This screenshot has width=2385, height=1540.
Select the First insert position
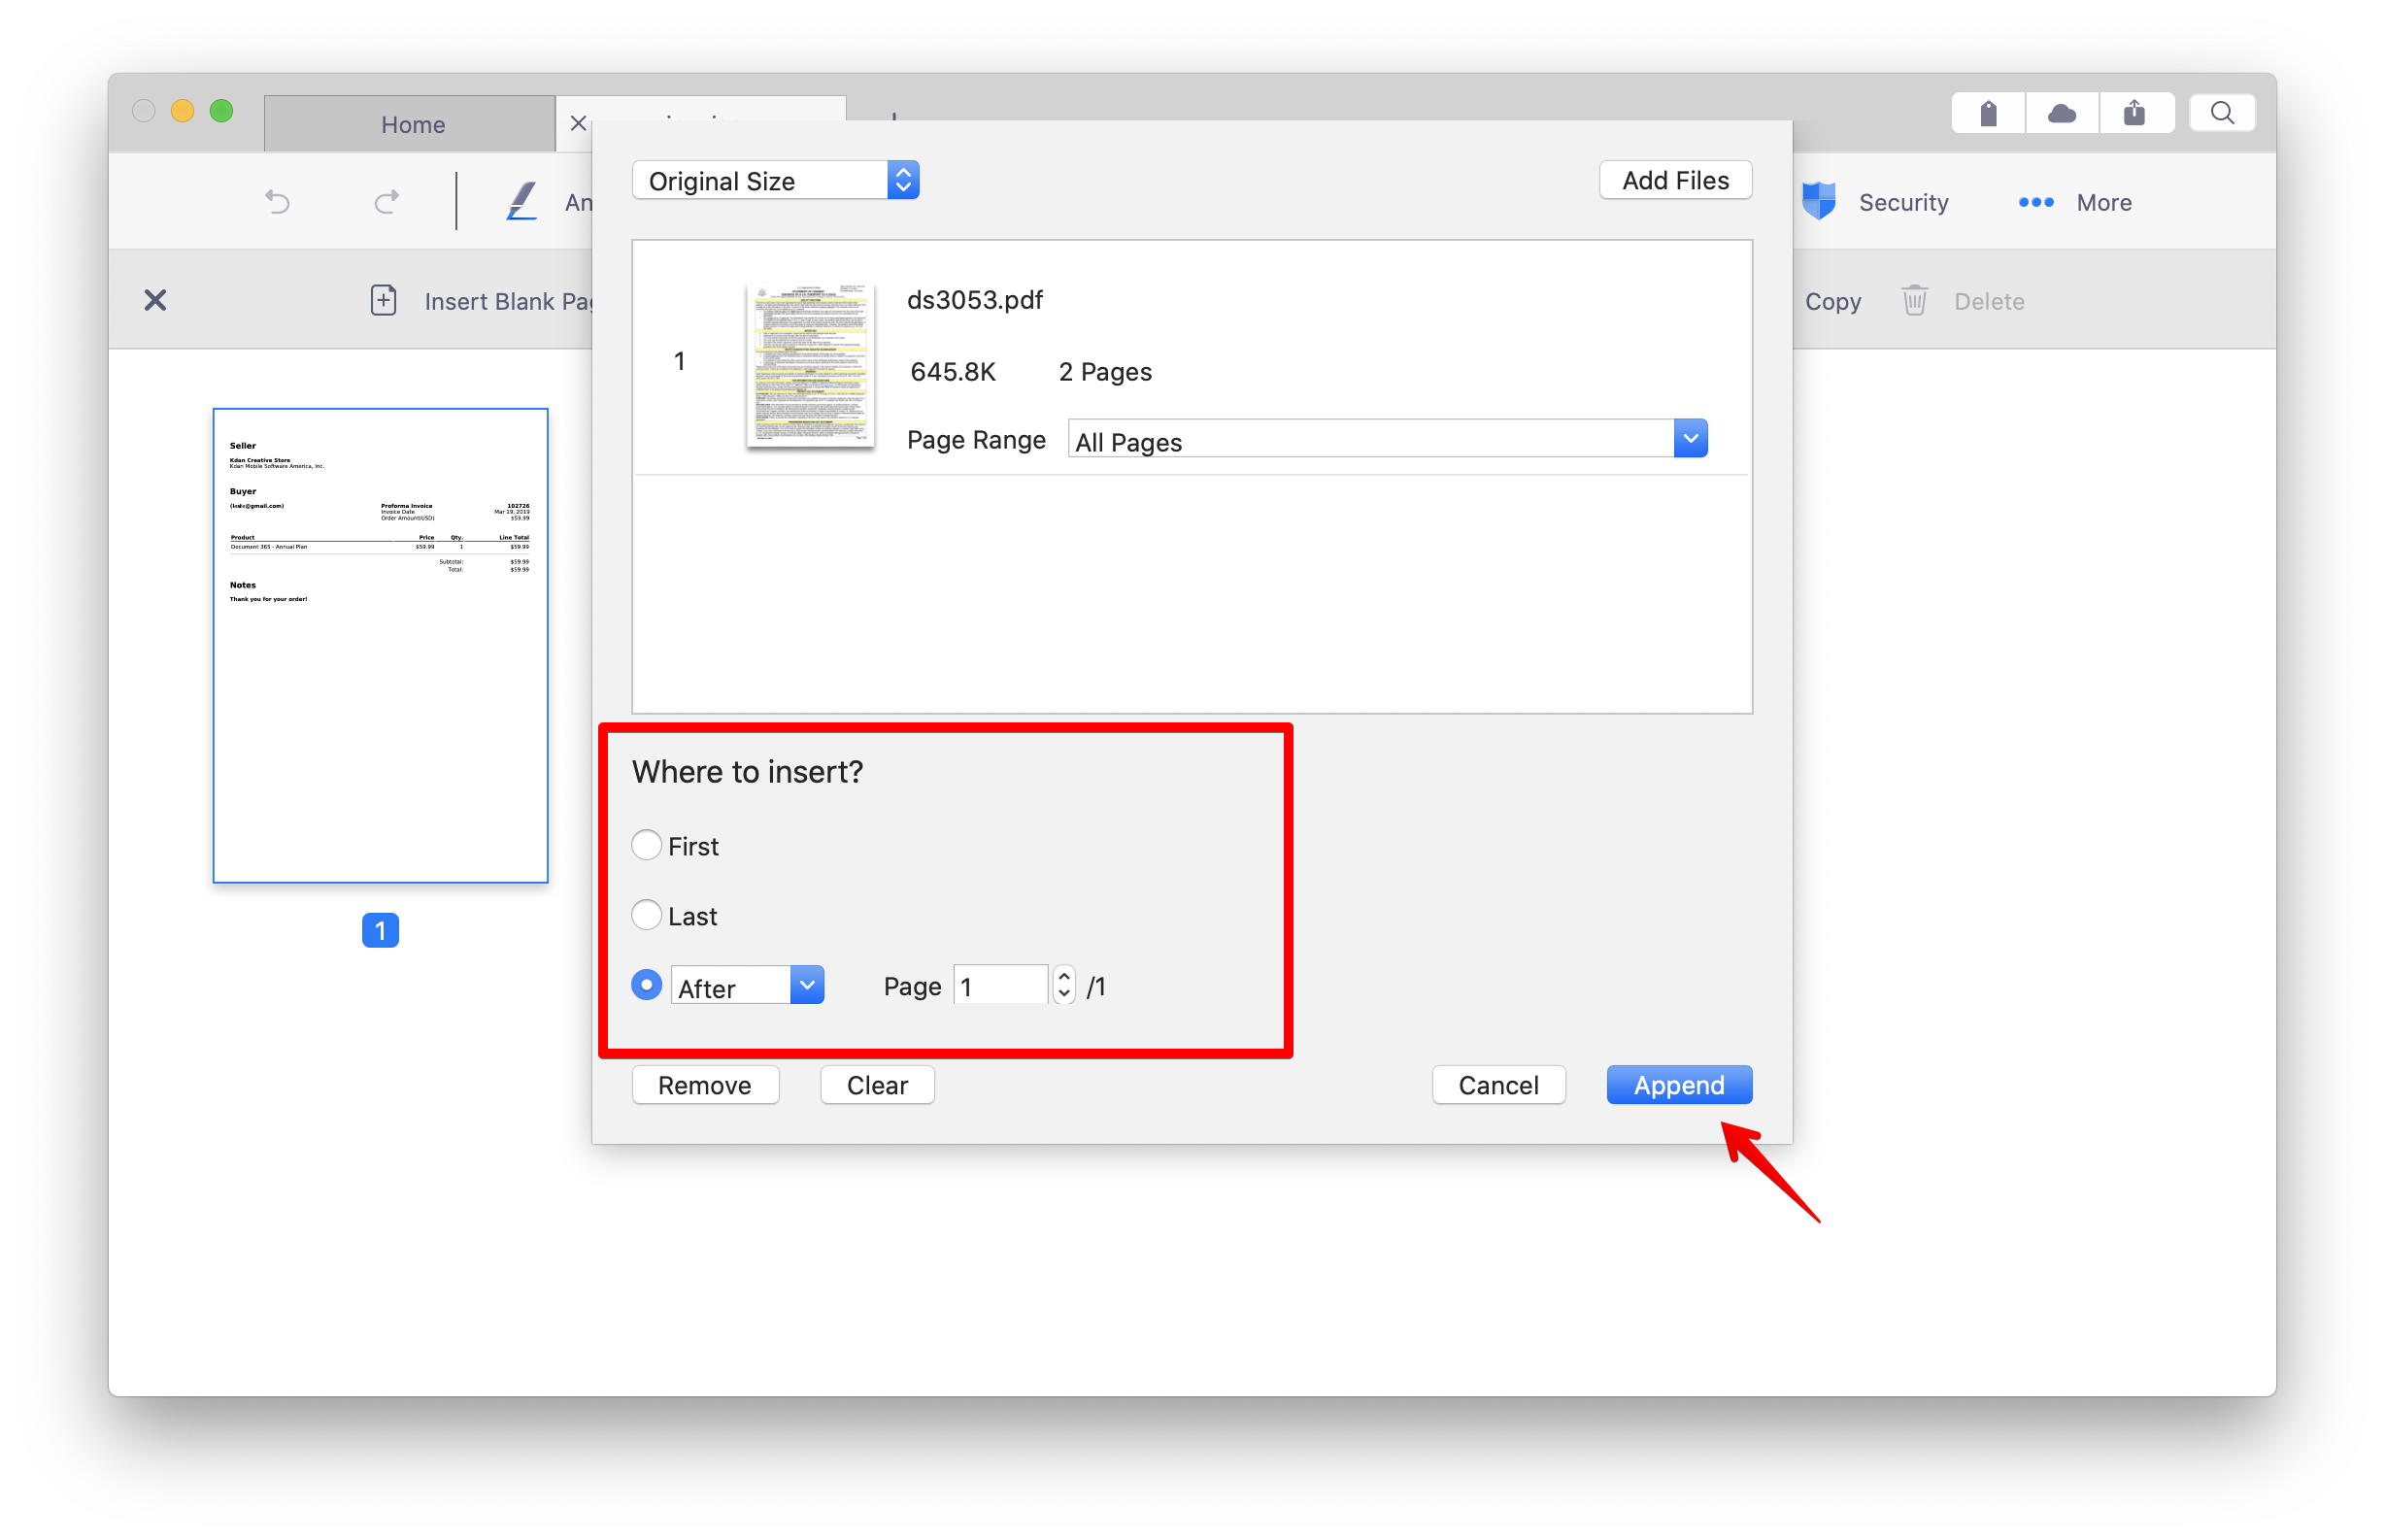coord(647,846)
